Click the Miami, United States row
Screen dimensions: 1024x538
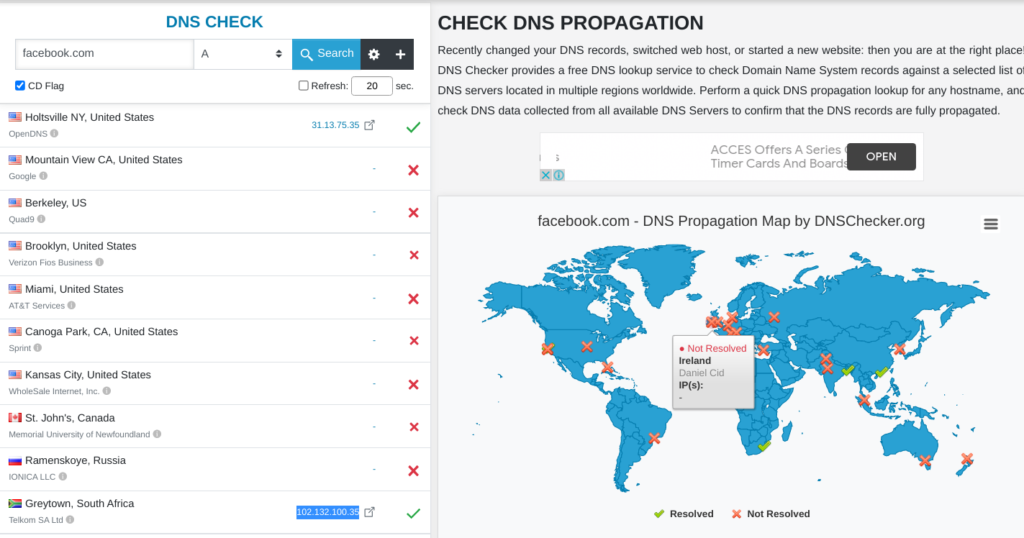click(215, 298)
